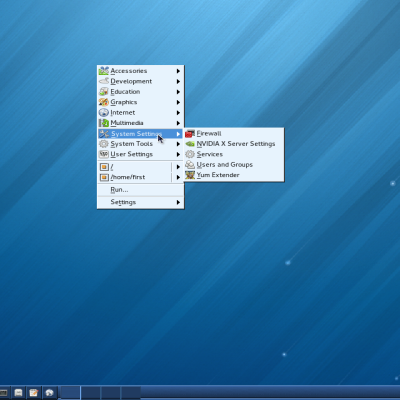Expand the Accessories submenu arrow

pyautogui.click(x=178, y=71)
